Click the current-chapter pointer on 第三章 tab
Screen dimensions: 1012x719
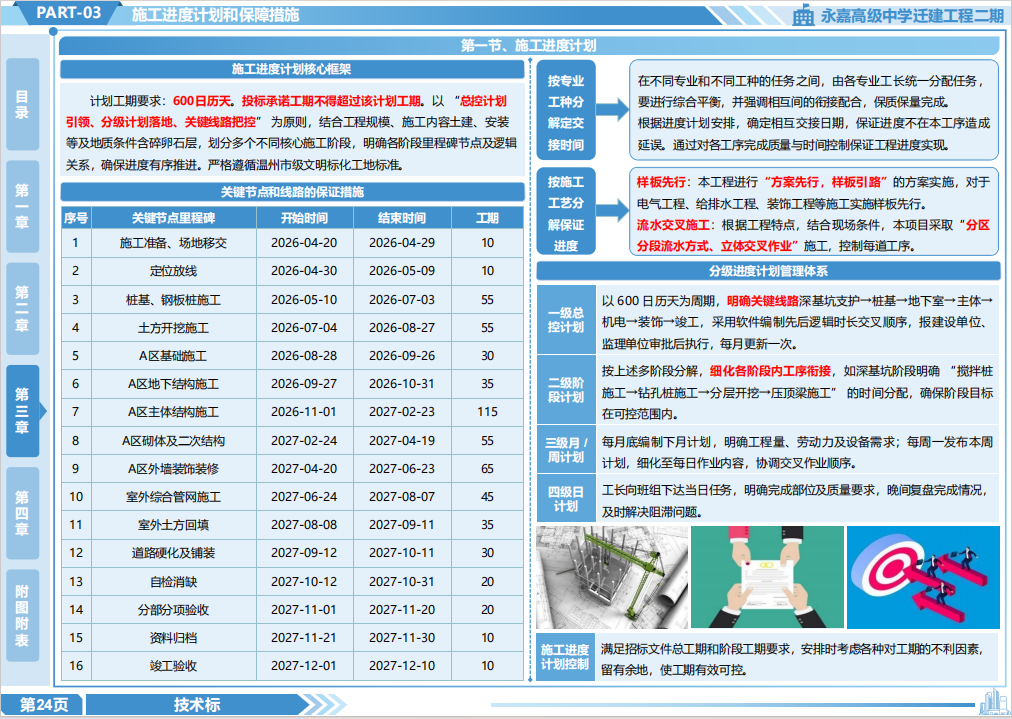coord(43,411)
